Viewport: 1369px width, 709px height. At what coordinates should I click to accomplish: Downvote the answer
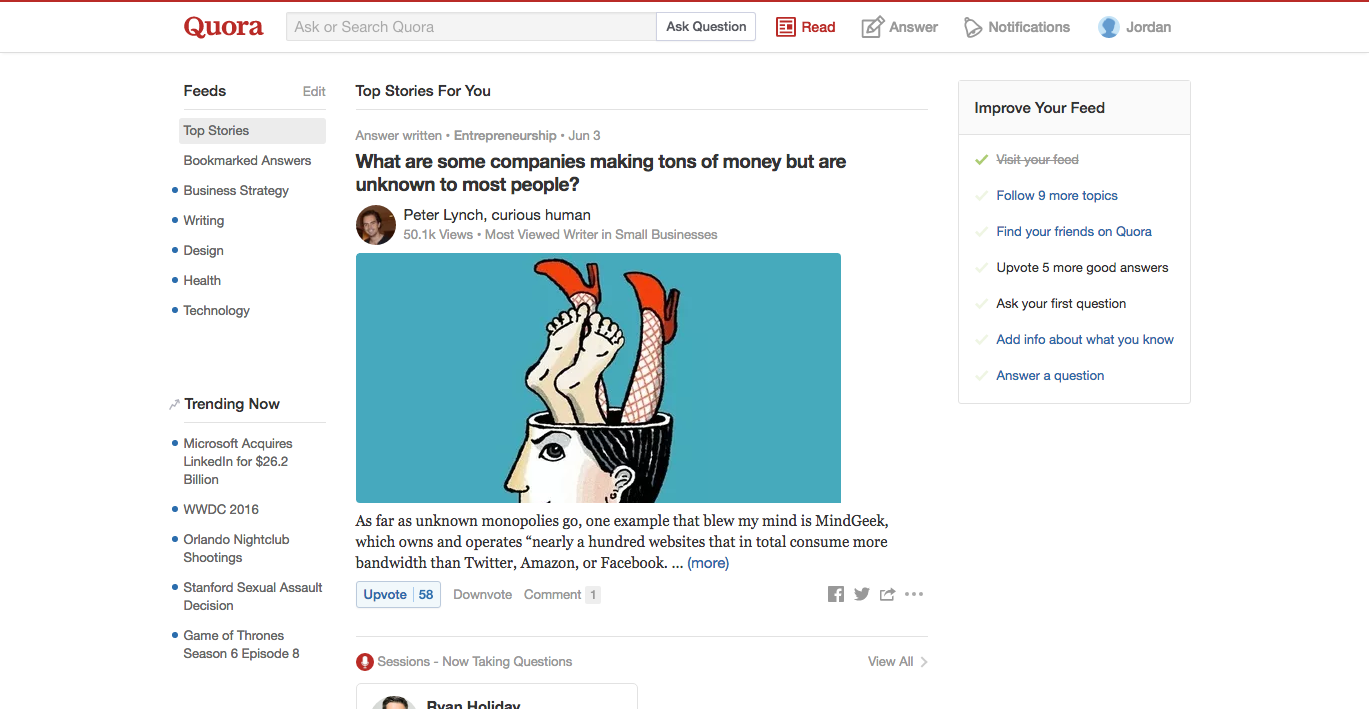point(482,595)
